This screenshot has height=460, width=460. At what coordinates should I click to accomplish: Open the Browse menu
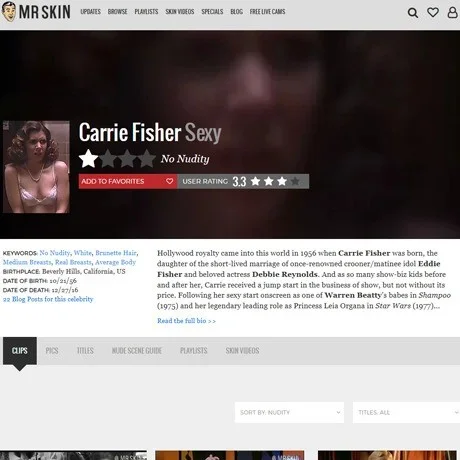(117, 12)
